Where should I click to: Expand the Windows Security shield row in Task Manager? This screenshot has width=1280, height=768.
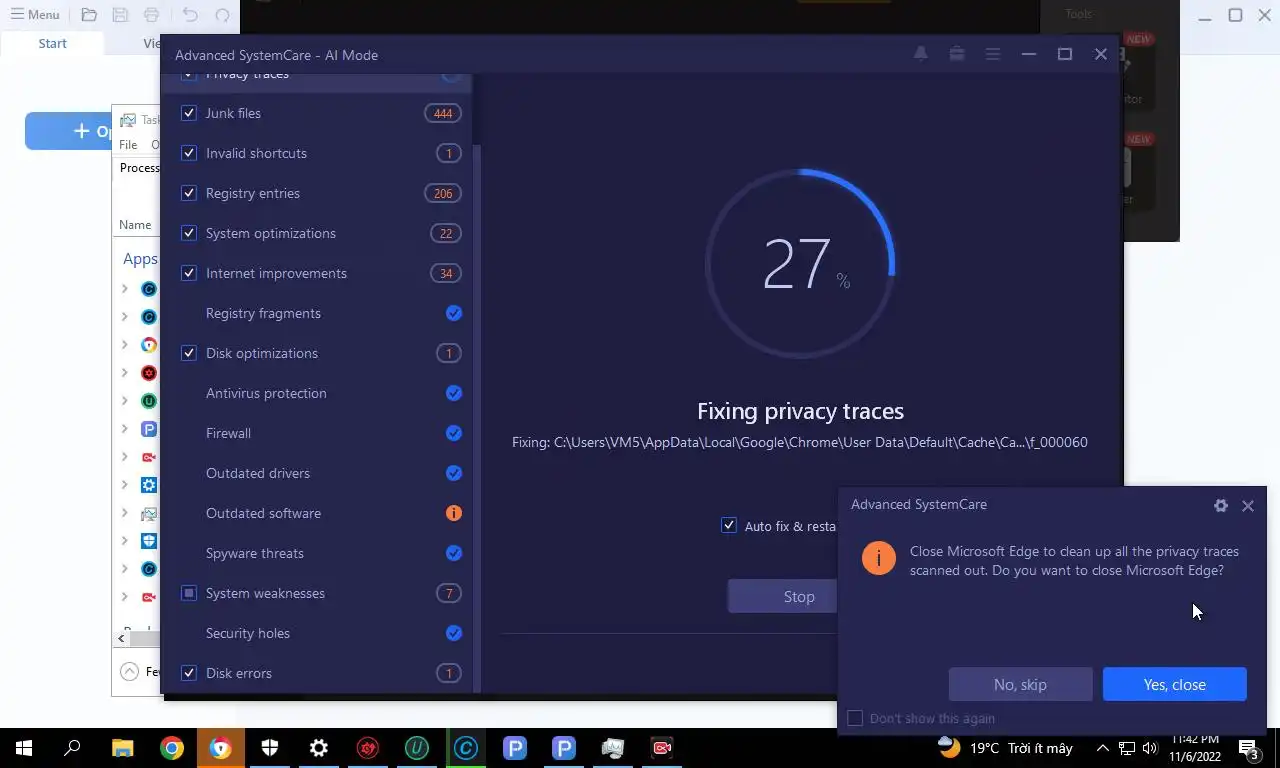click(125, 541)
